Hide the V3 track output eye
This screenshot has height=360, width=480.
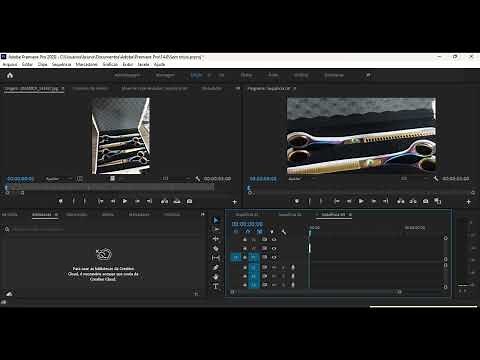[x=274, y=239]
